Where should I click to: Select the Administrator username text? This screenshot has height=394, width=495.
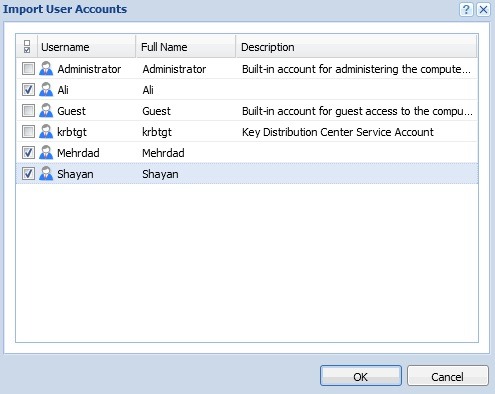[89, 69]
